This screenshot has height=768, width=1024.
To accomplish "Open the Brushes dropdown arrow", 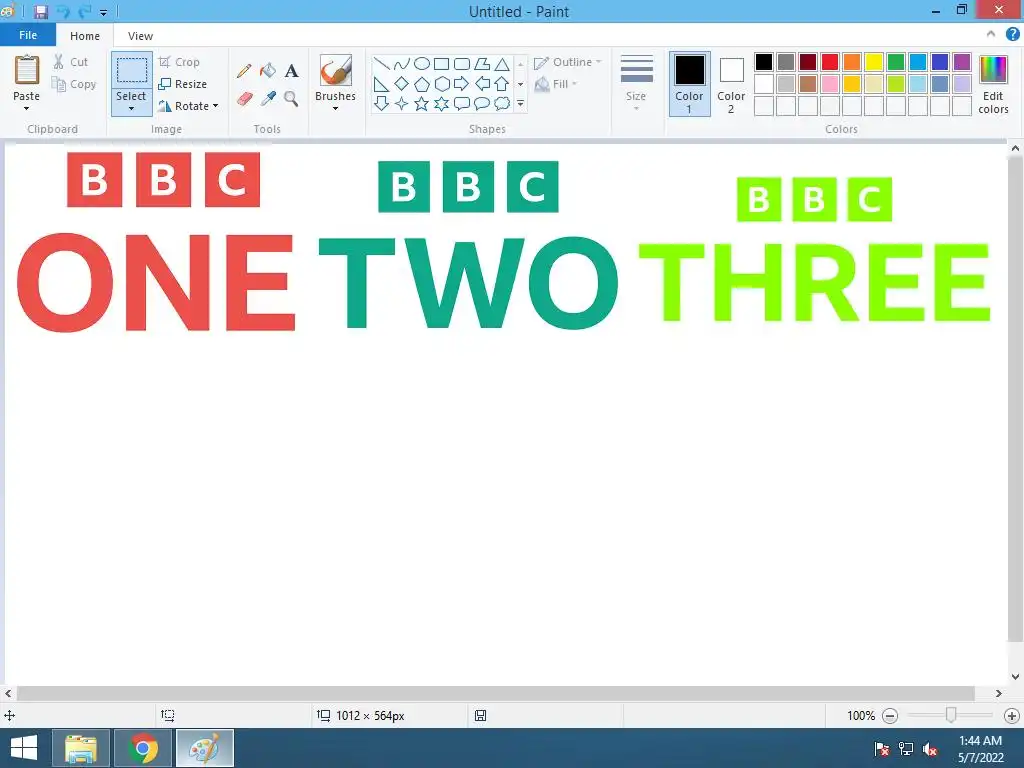I will [x=335, y=108].
